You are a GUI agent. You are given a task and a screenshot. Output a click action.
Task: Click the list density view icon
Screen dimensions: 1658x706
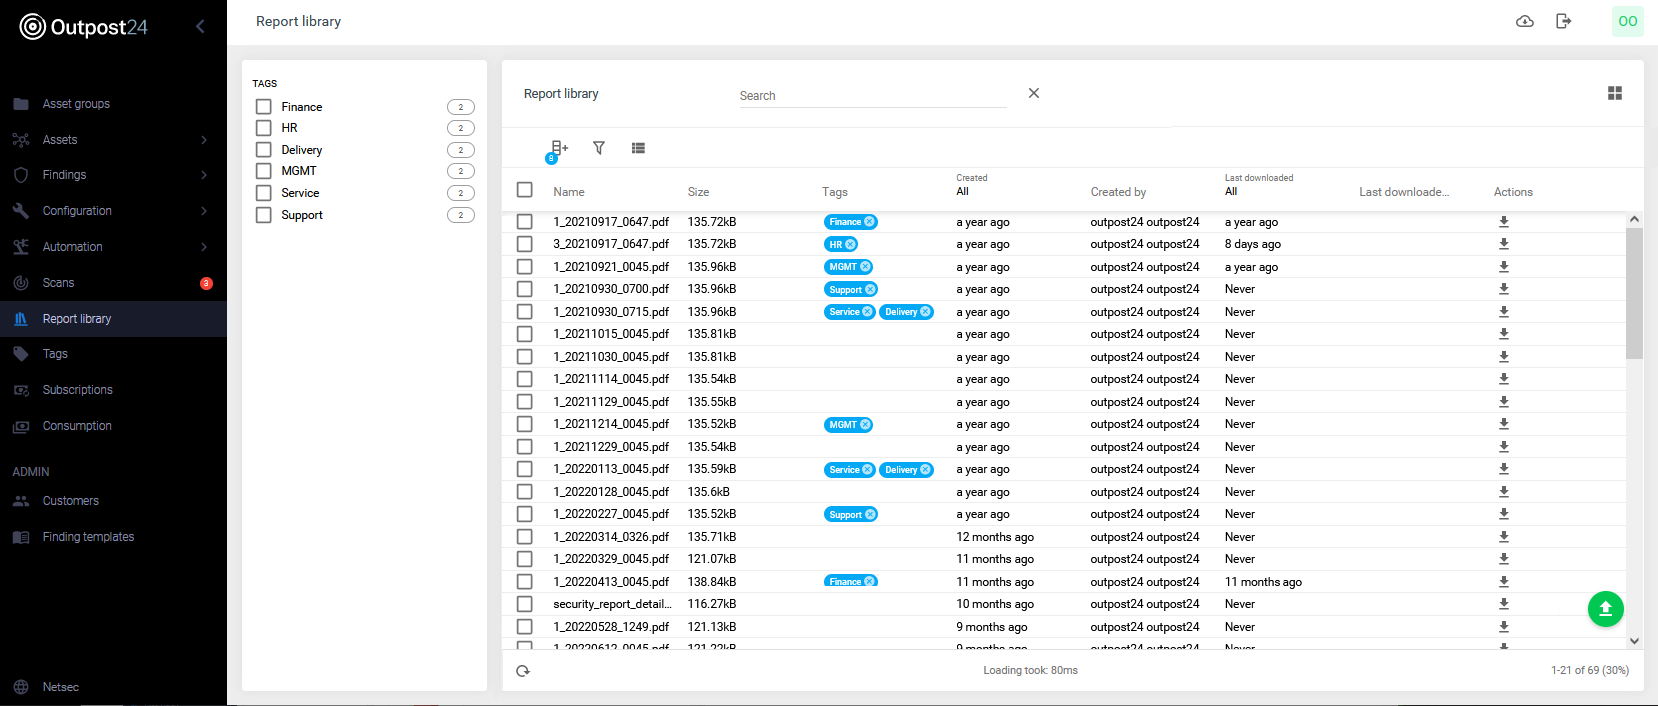click(x=638, y=148)
